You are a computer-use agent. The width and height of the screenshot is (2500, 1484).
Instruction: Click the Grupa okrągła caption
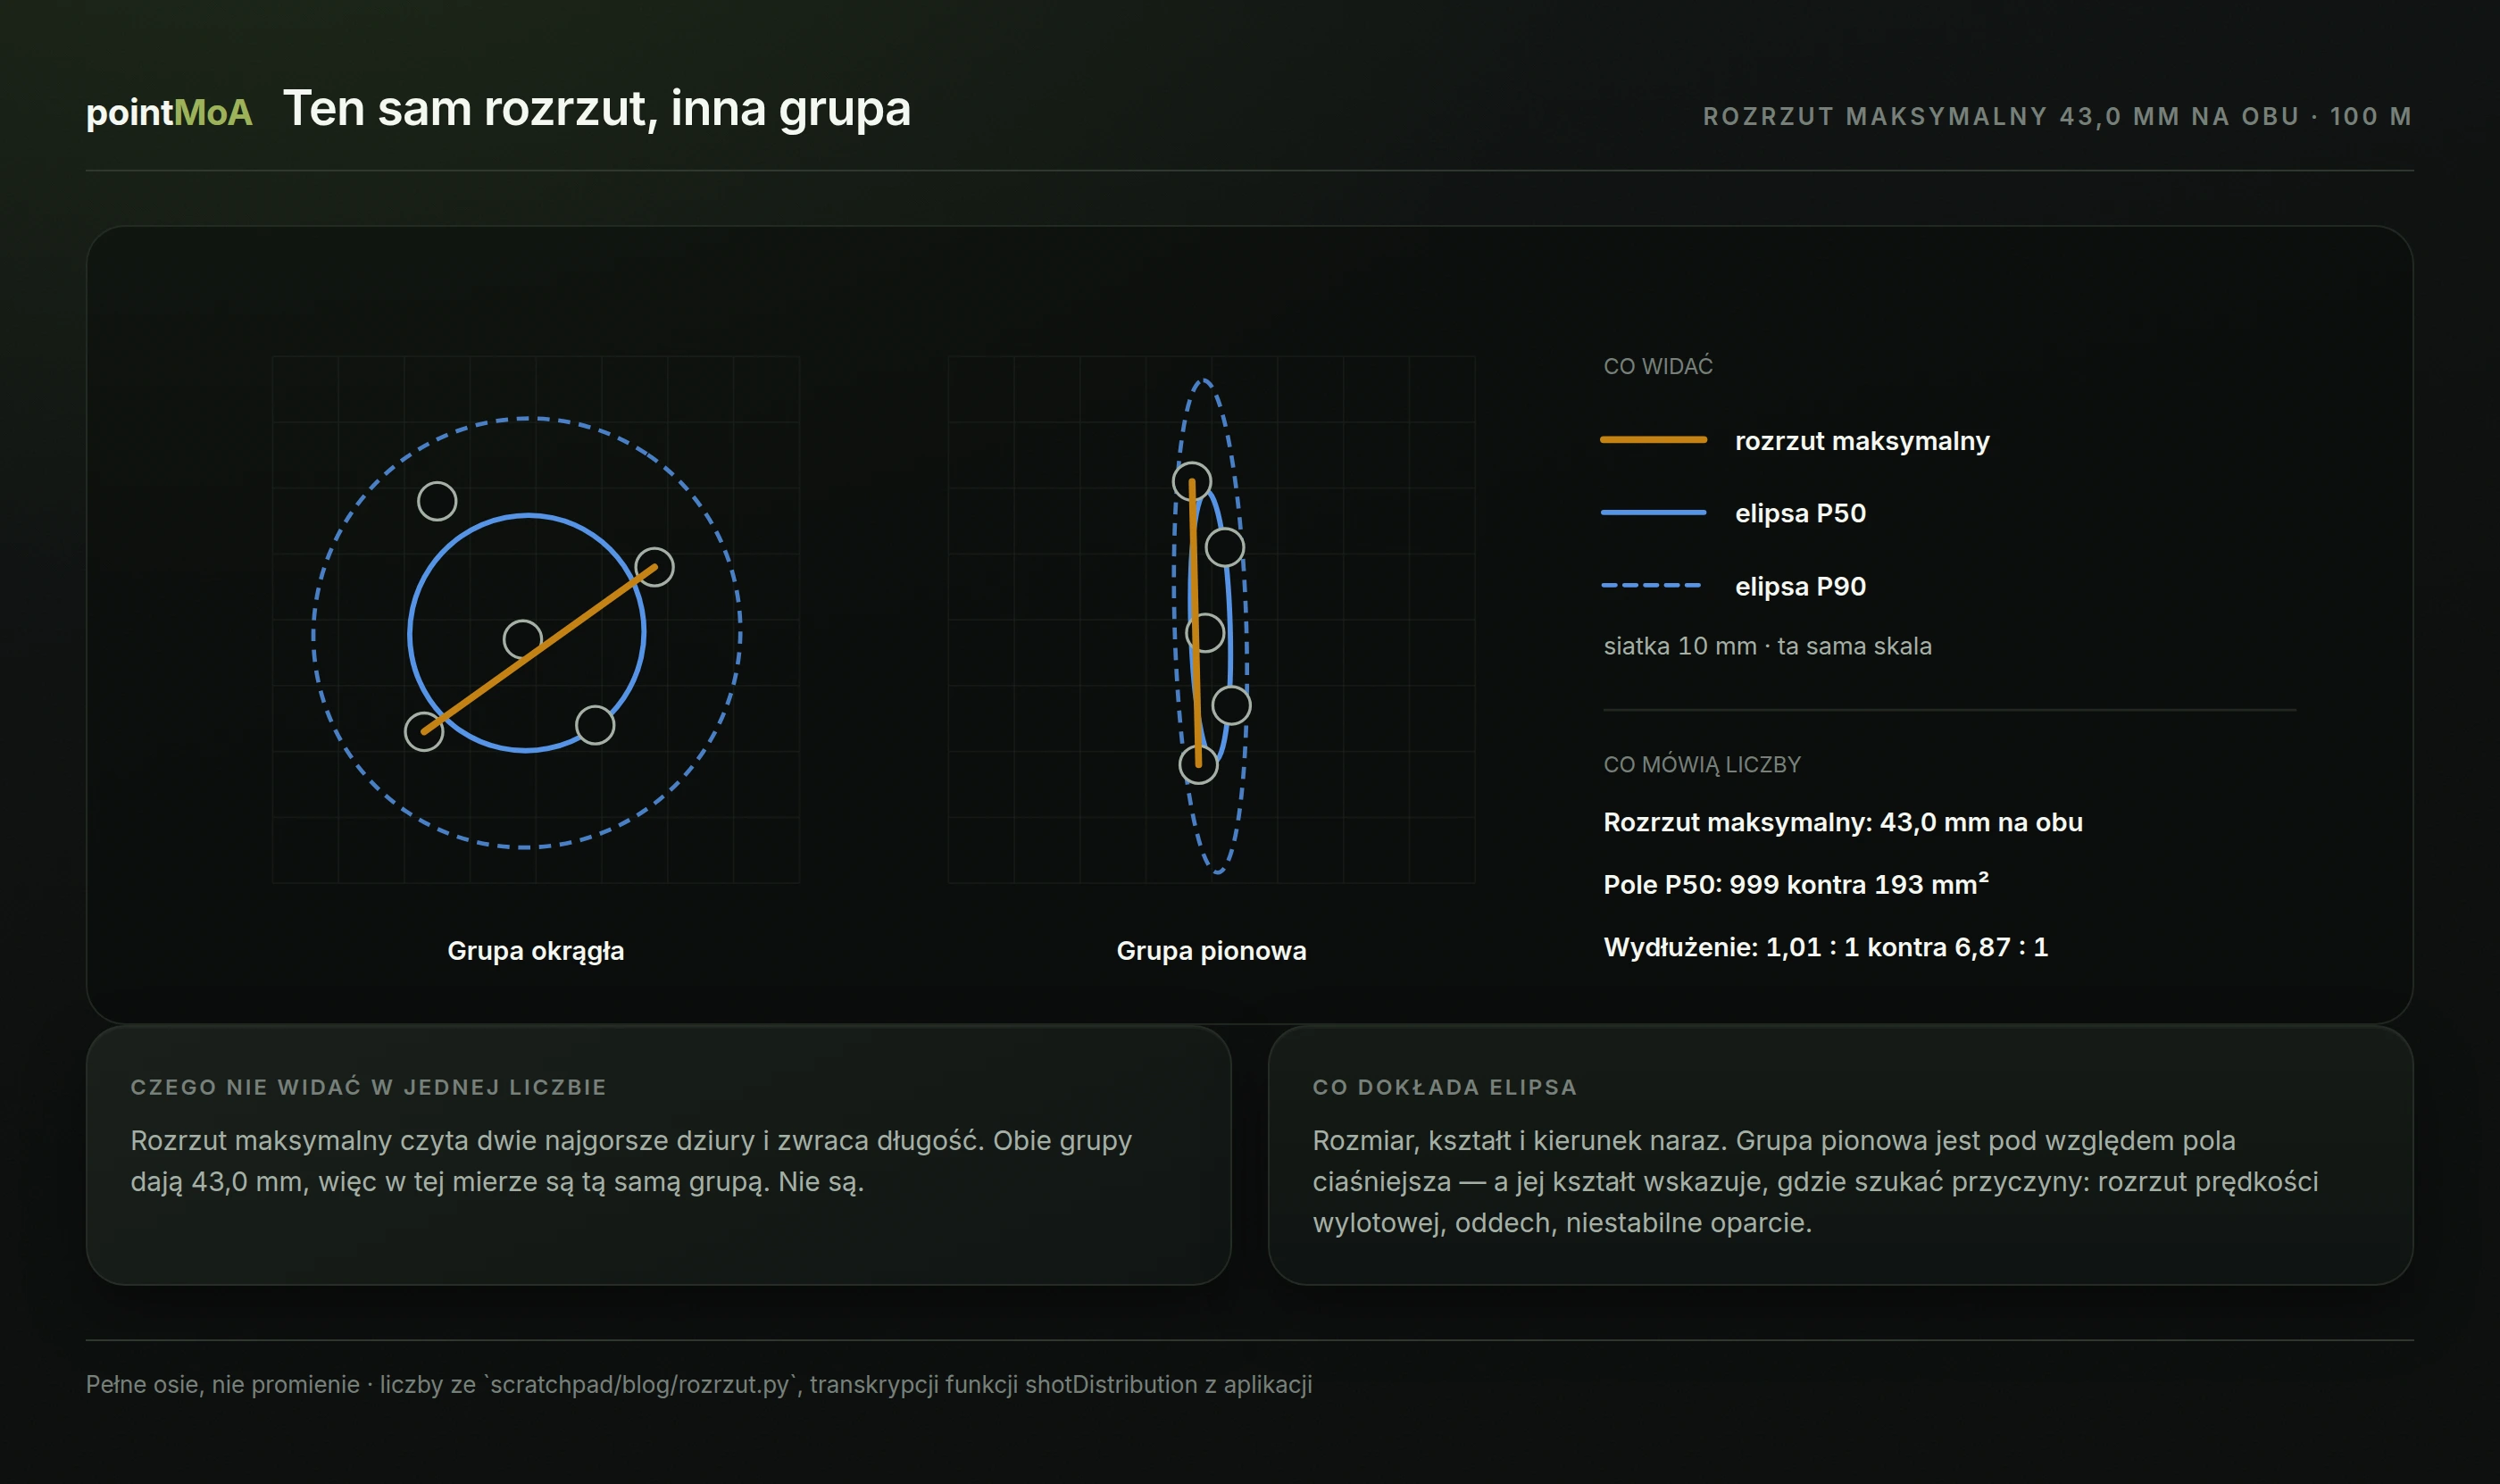click(536, 951)
